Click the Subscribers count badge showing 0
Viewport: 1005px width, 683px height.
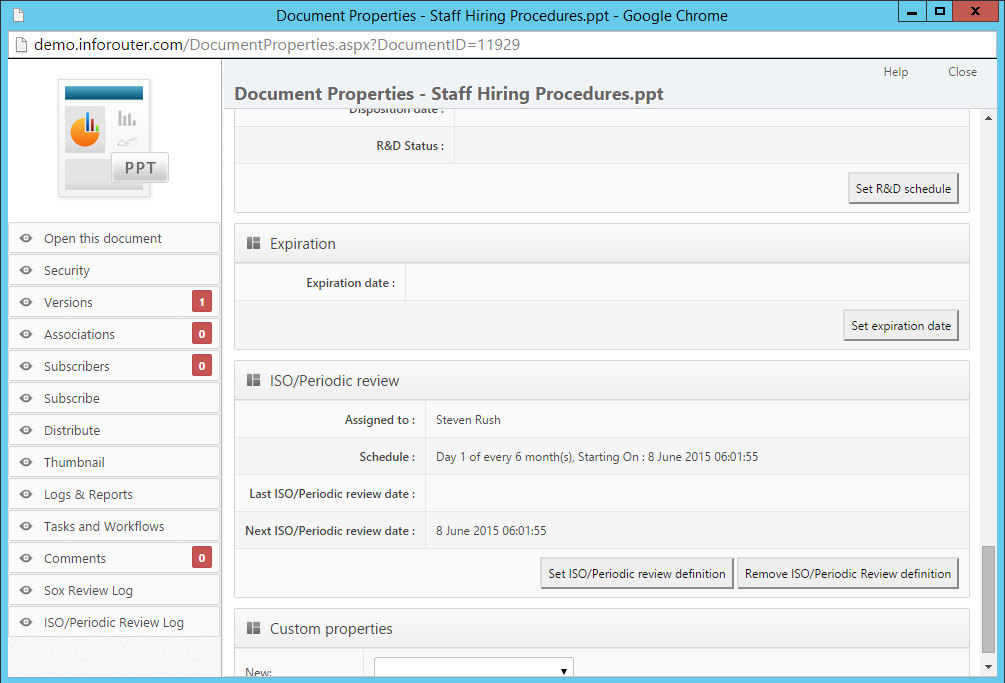pos(202,366)
